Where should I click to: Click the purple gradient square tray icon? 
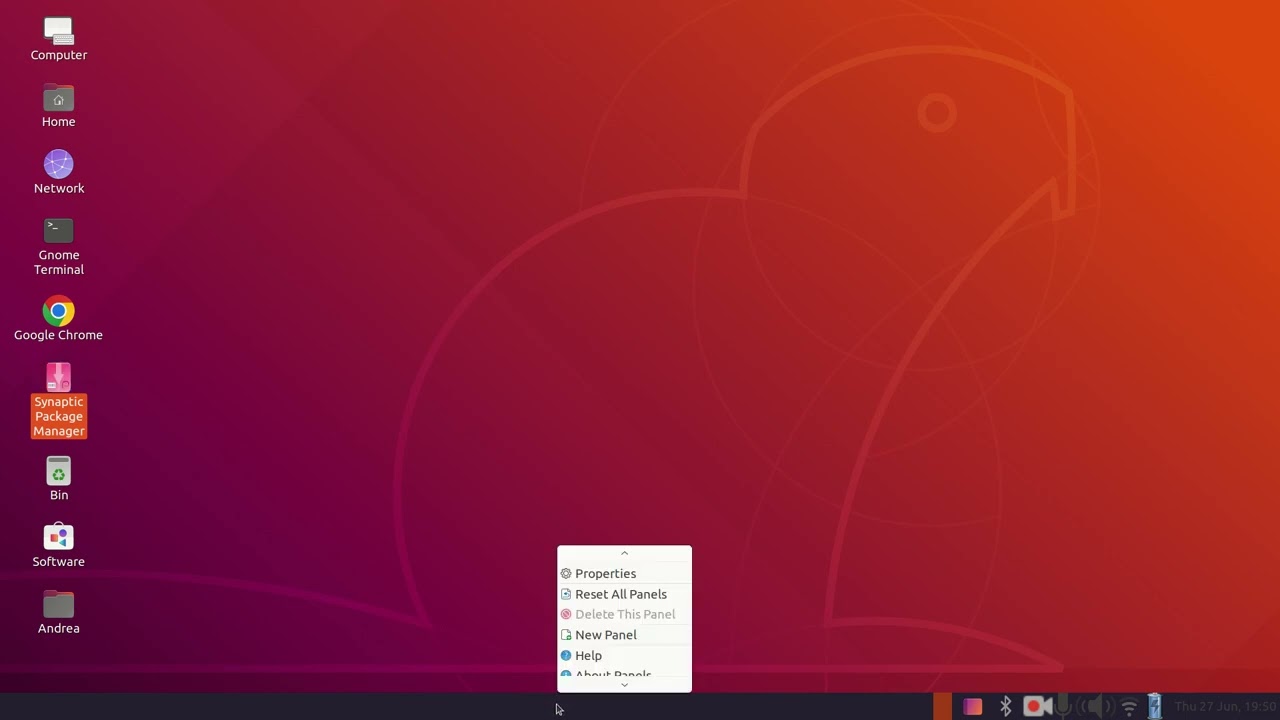coord(972,707)
